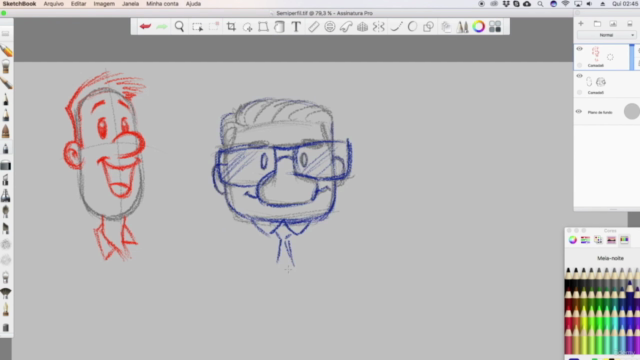Select the rectangular Selection tool
Screen dimensions: 640x360
coord(197,27)
